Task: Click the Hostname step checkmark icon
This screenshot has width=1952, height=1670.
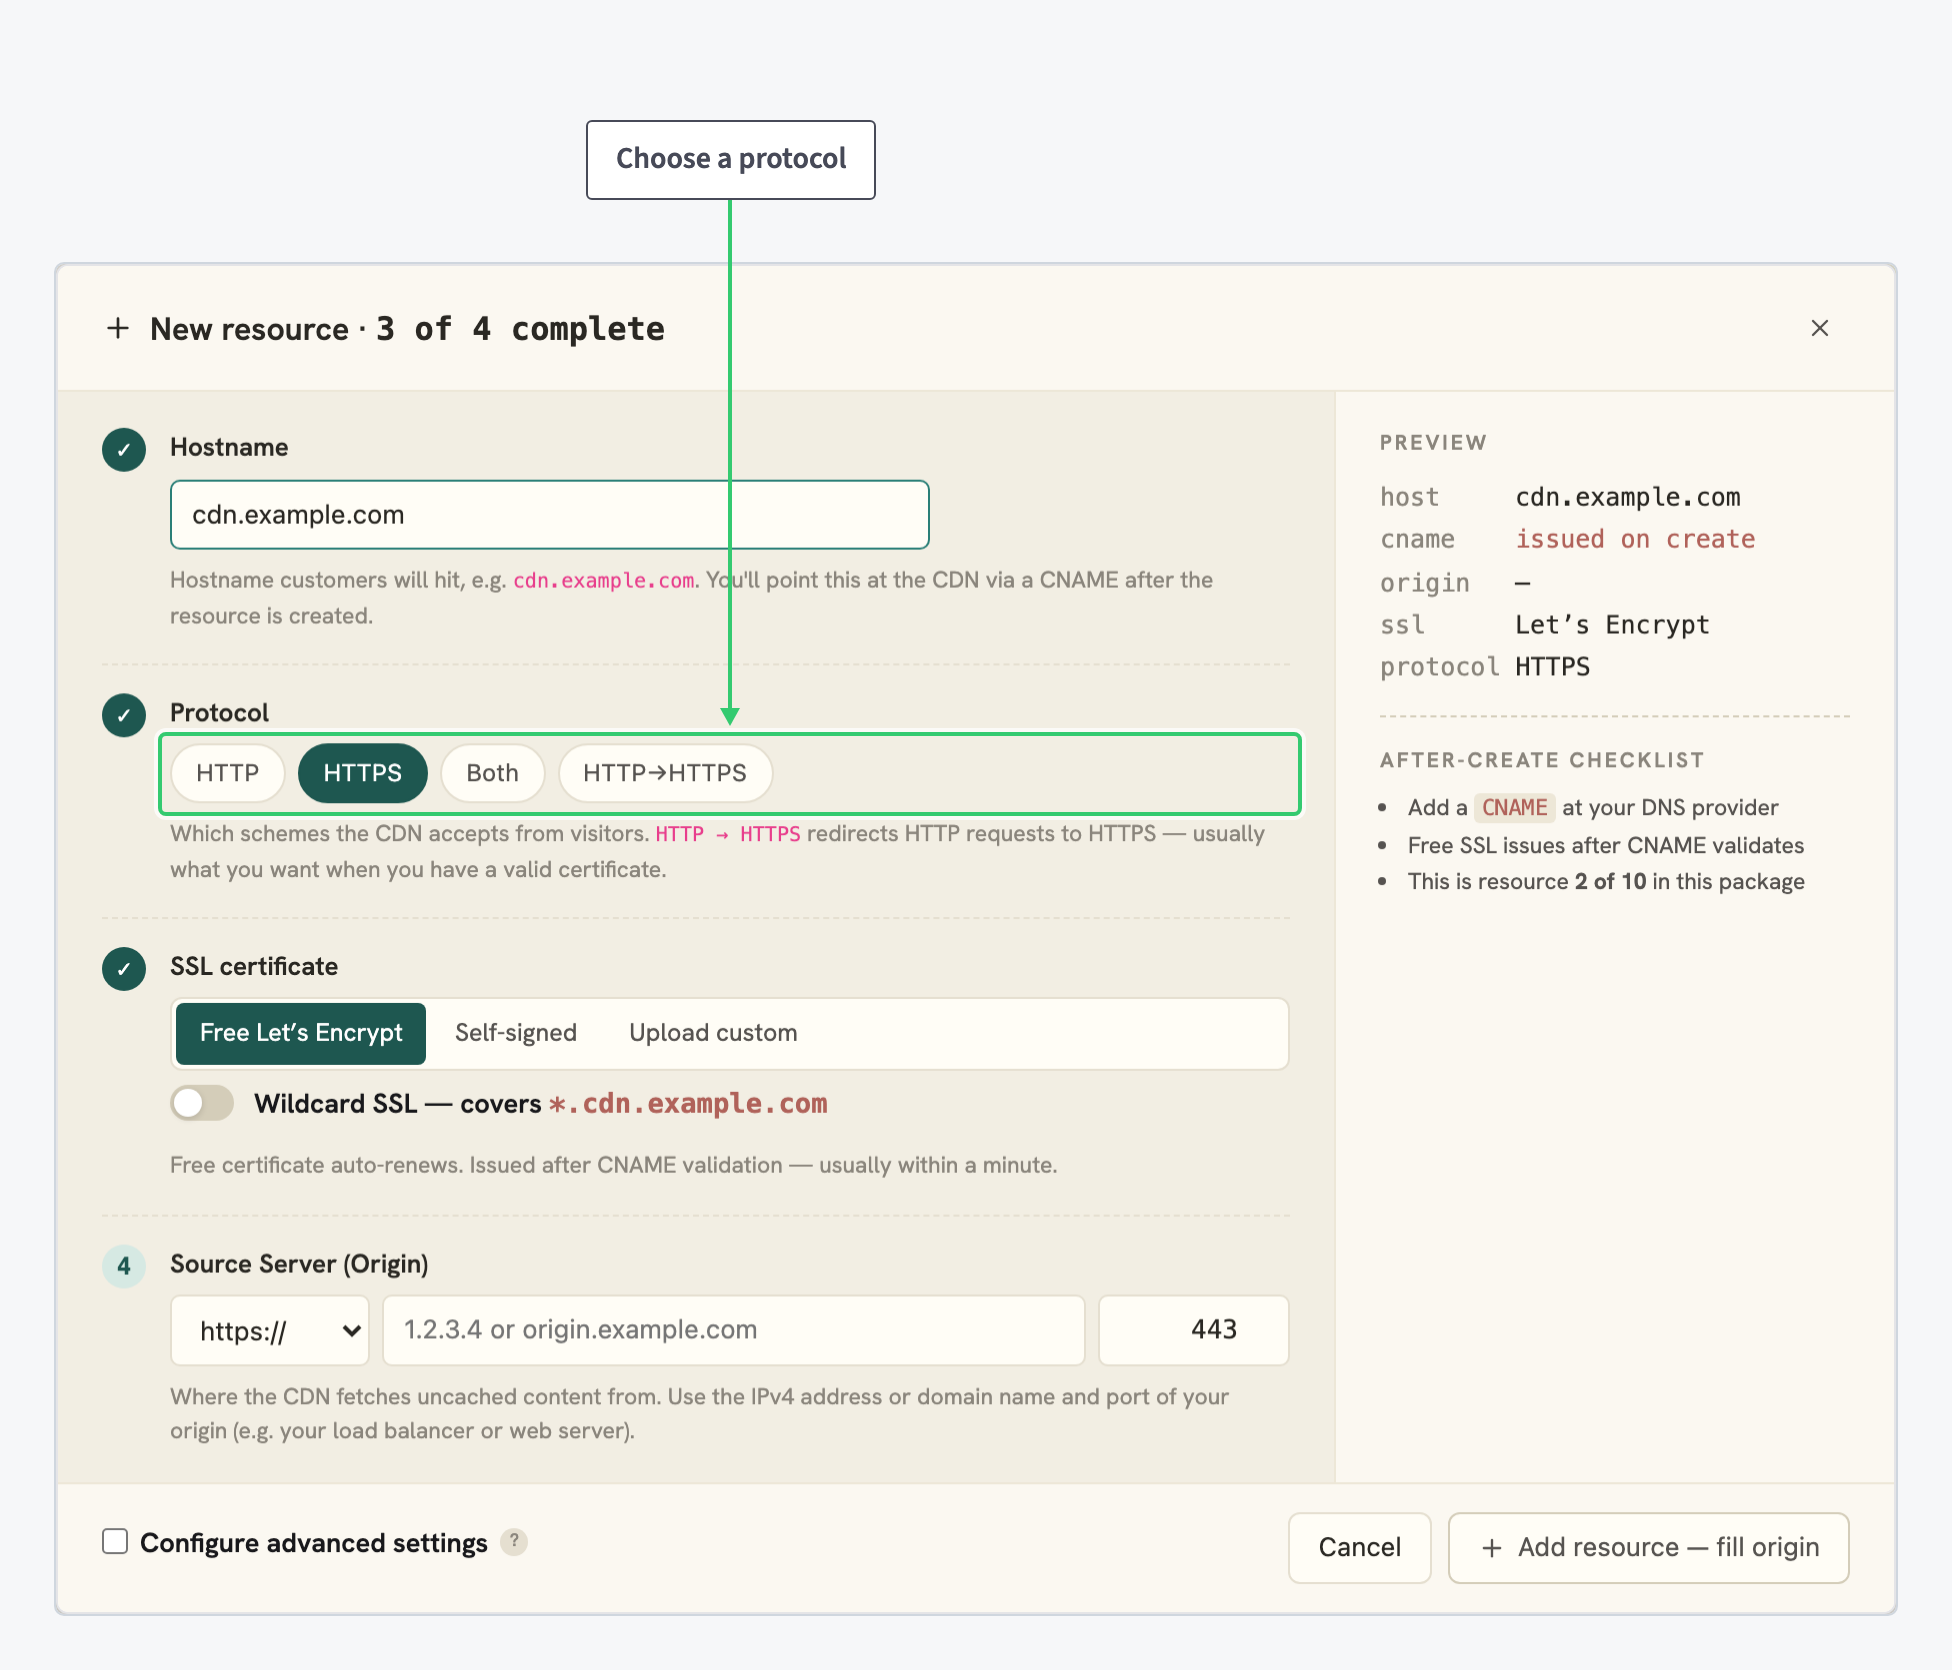Action: [124, 449]
